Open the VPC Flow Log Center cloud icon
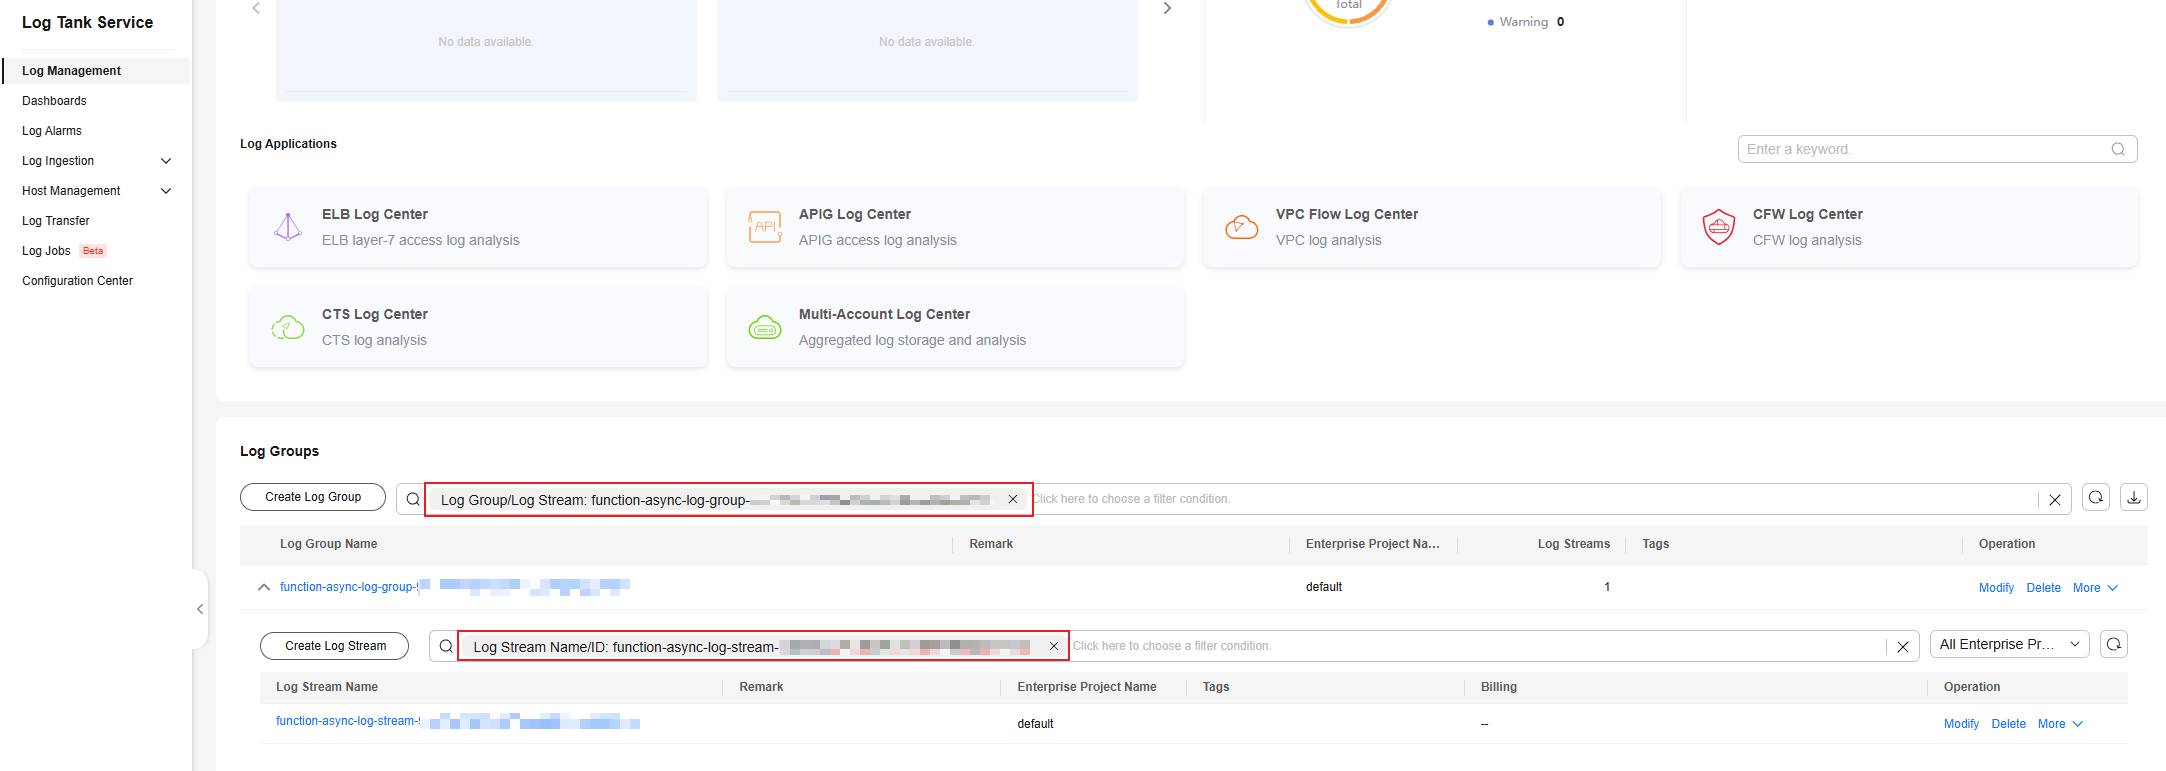The image size is (2166, 771). point(1242,227)
